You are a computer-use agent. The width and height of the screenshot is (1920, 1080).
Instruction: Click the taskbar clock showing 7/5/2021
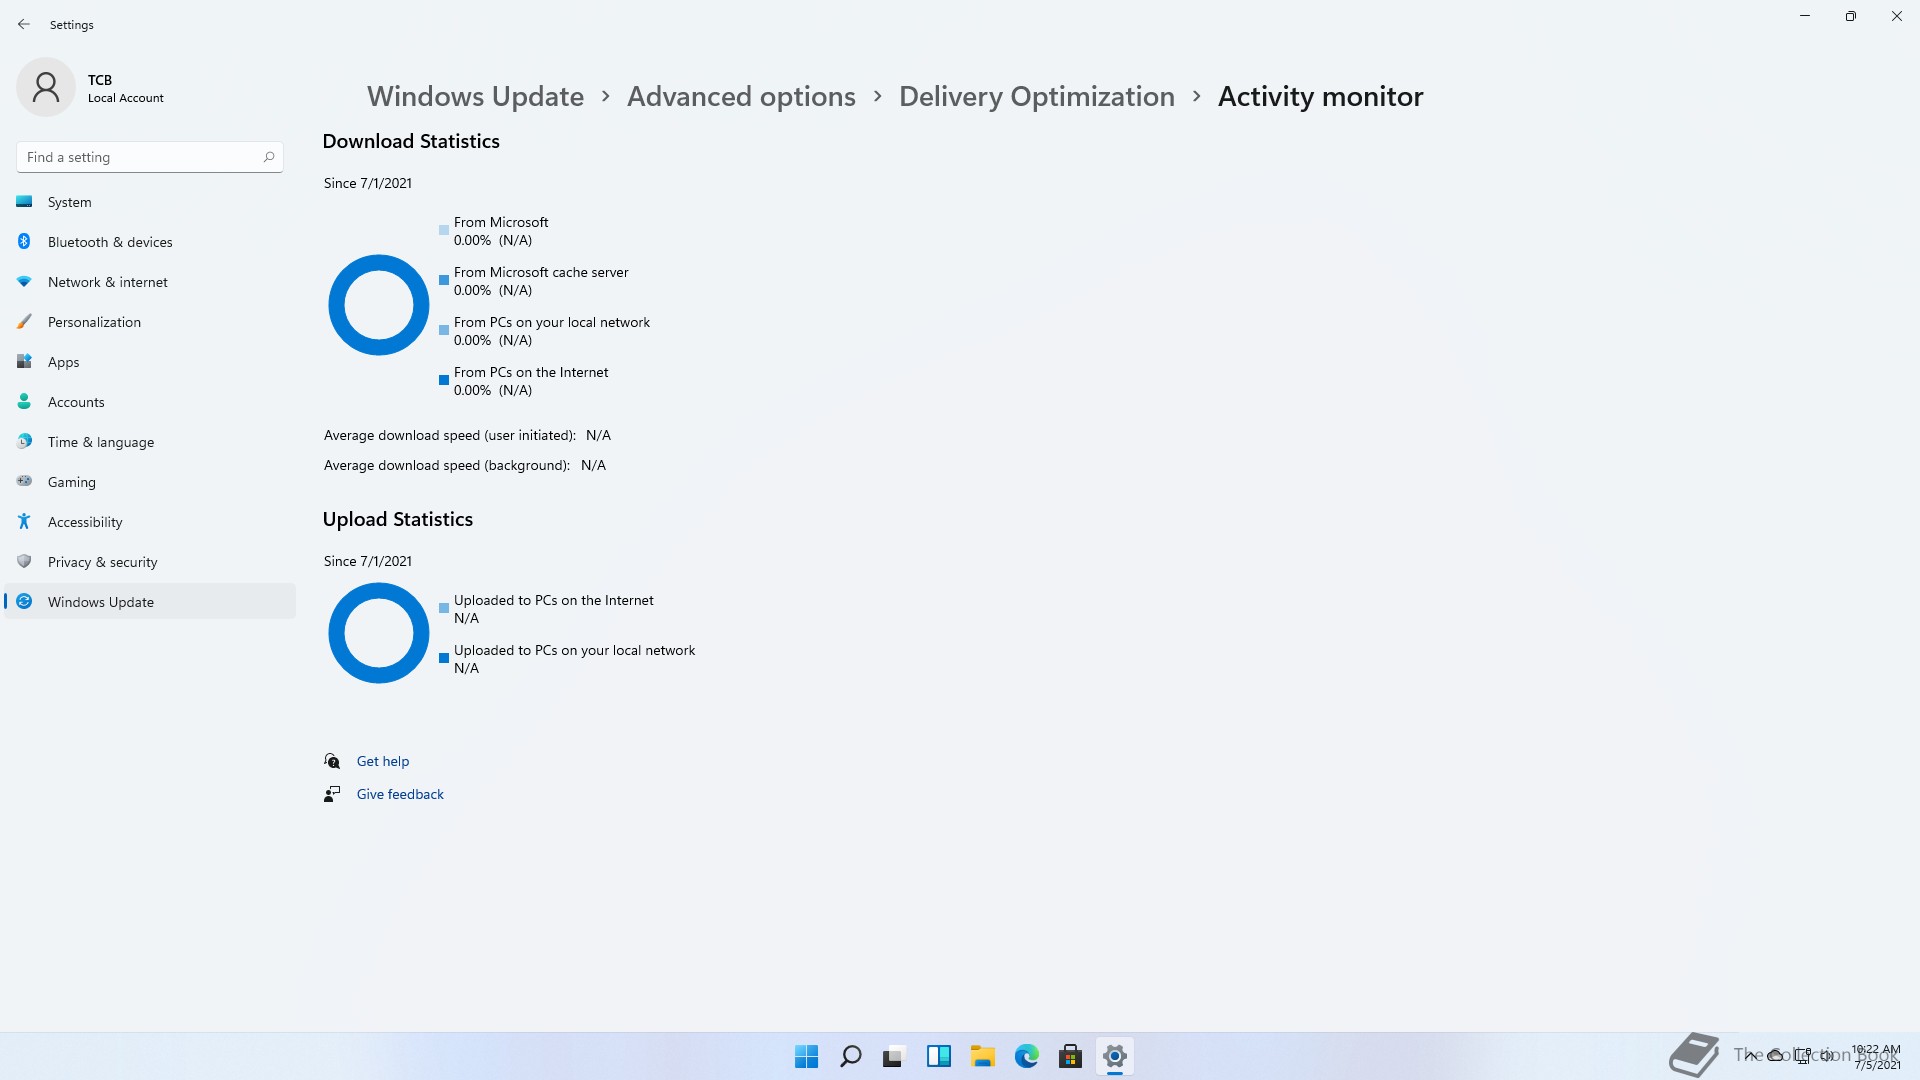[x=1876, y=1057]
